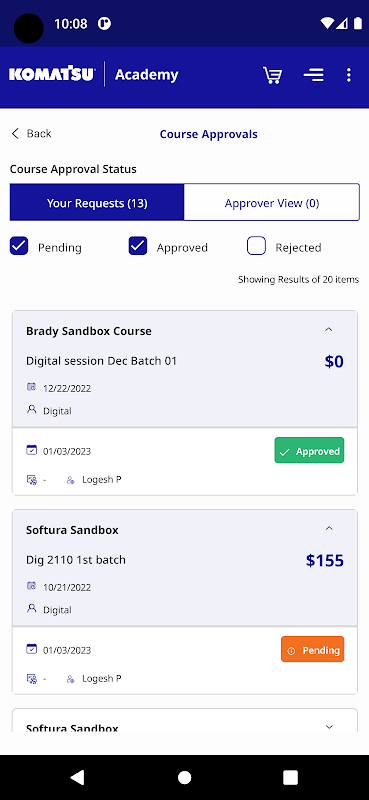Switch to Your Requests (13) tab
Image resolution: width=369 pixels, height=800 pixels.
coord(97,203)
